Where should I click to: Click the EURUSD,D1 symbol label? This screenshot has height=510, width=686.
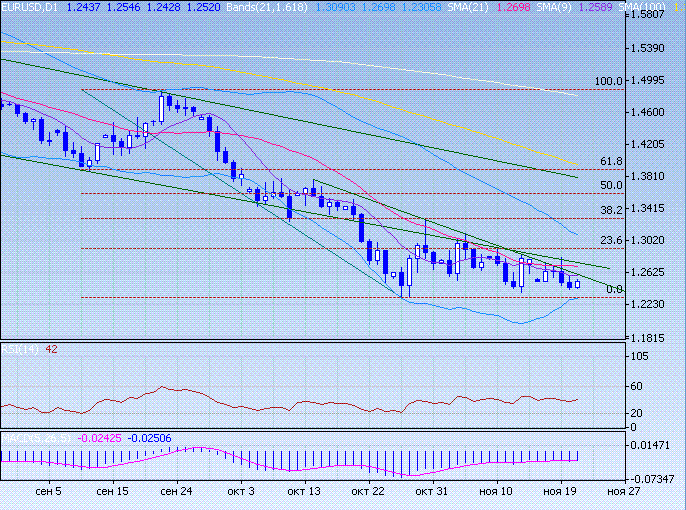[x=30, y=7]
